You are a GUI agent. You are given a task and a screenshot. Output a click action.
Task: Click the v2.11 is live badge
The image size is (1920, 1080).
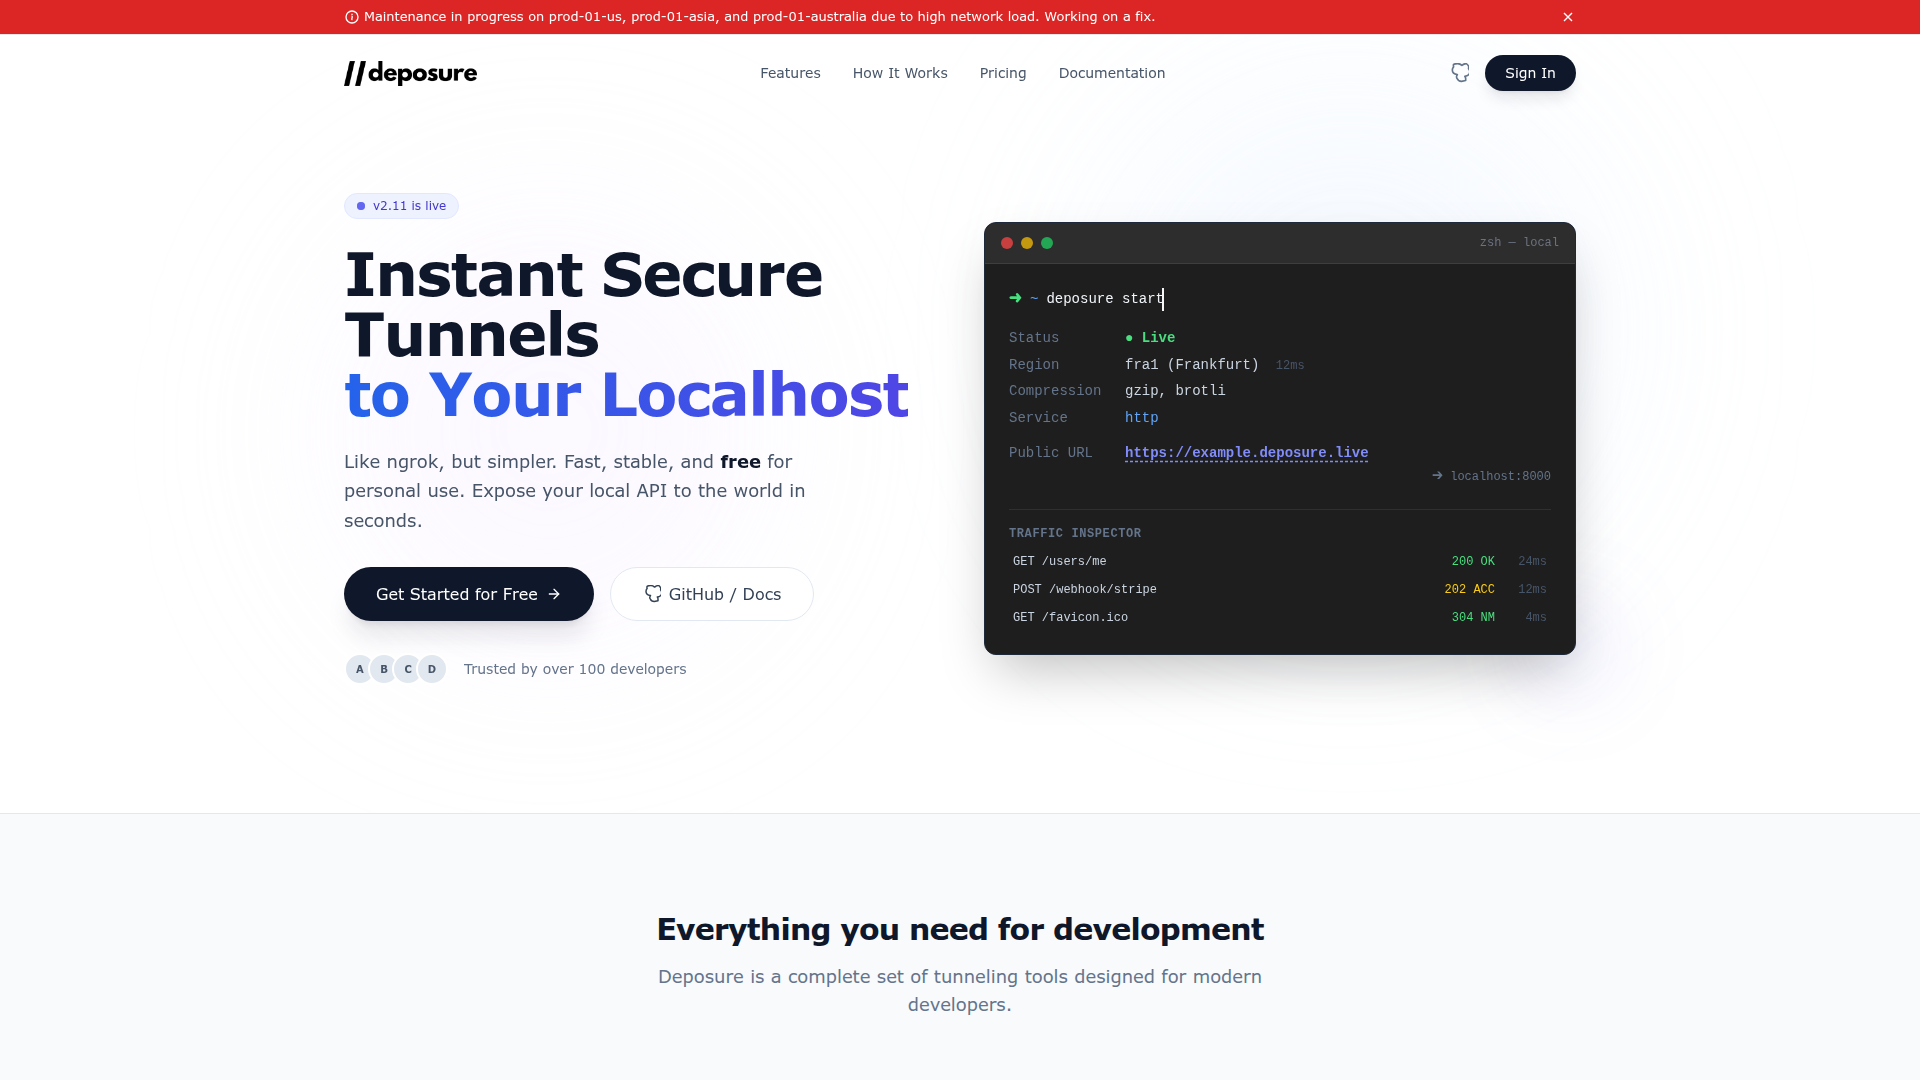401,206
